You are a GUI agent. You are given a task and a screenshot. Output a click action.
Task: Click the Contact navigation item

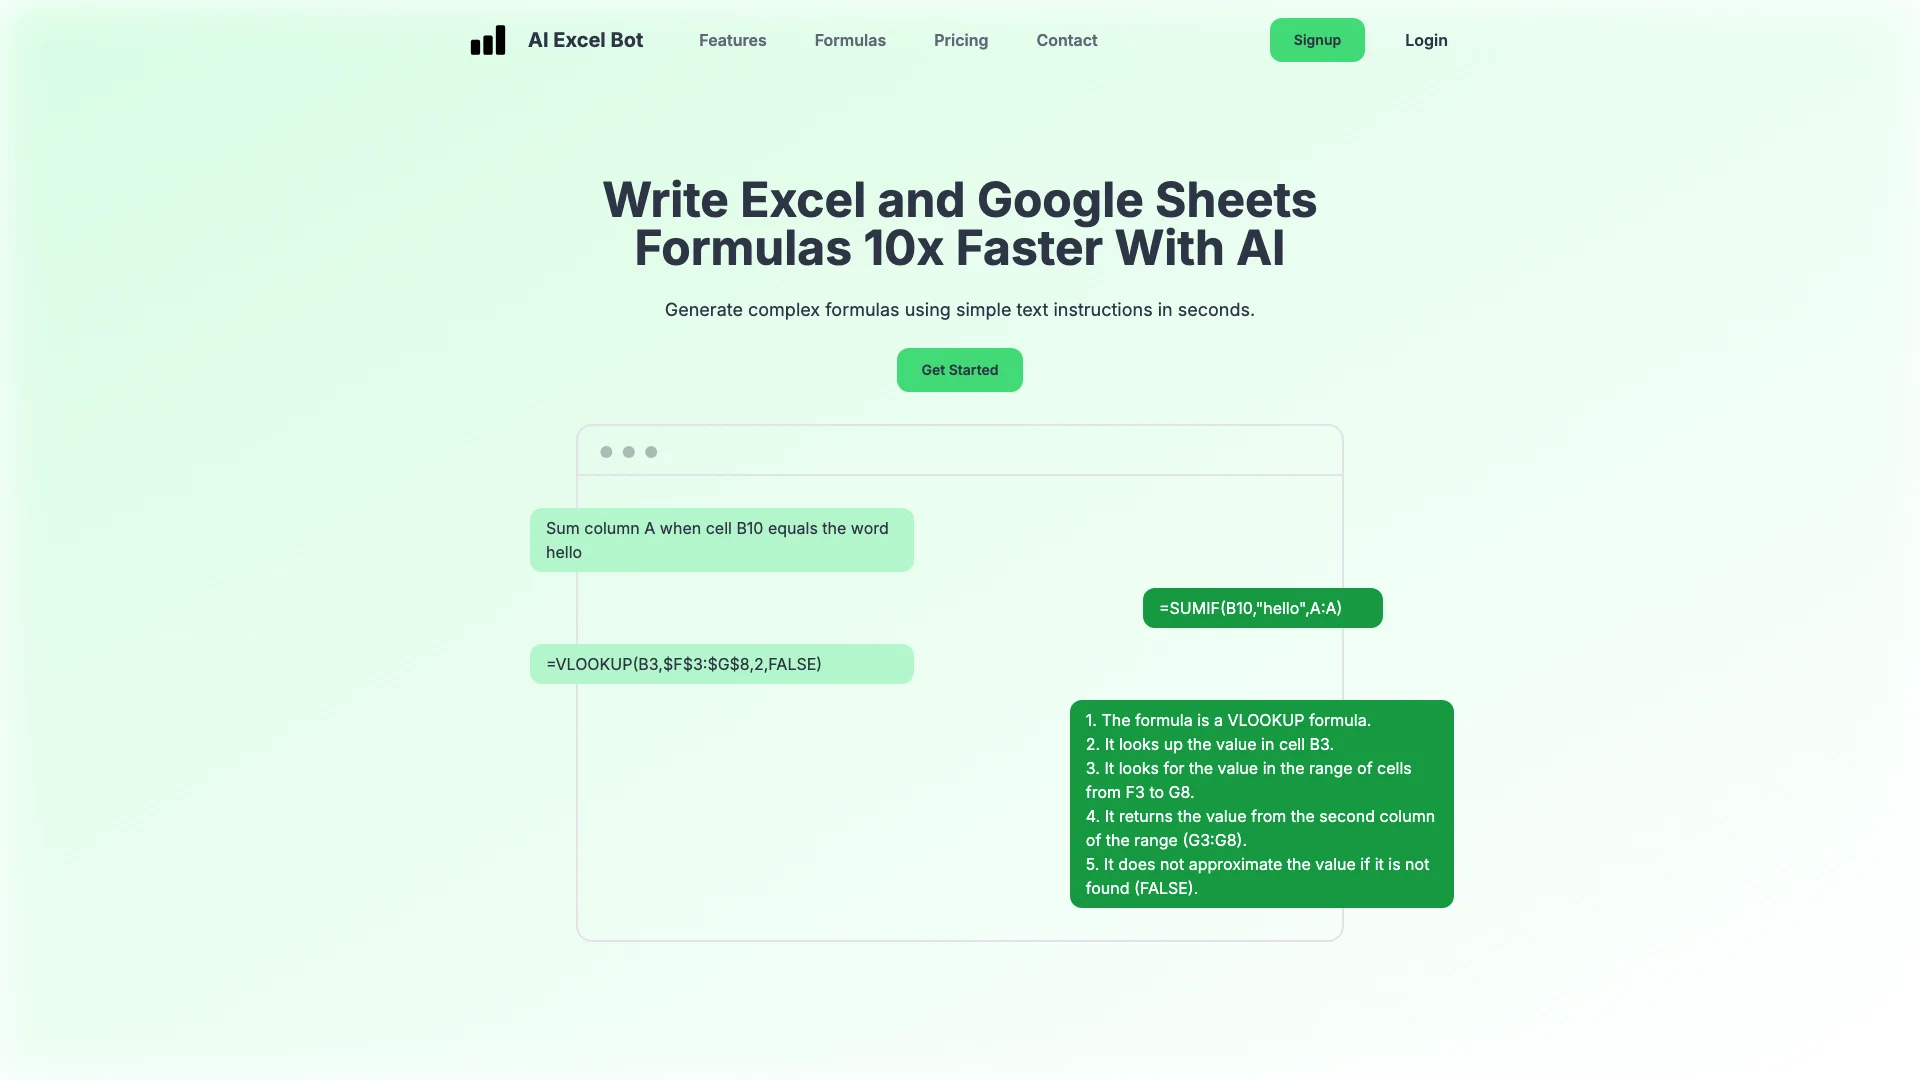(x=1065, y=40)
